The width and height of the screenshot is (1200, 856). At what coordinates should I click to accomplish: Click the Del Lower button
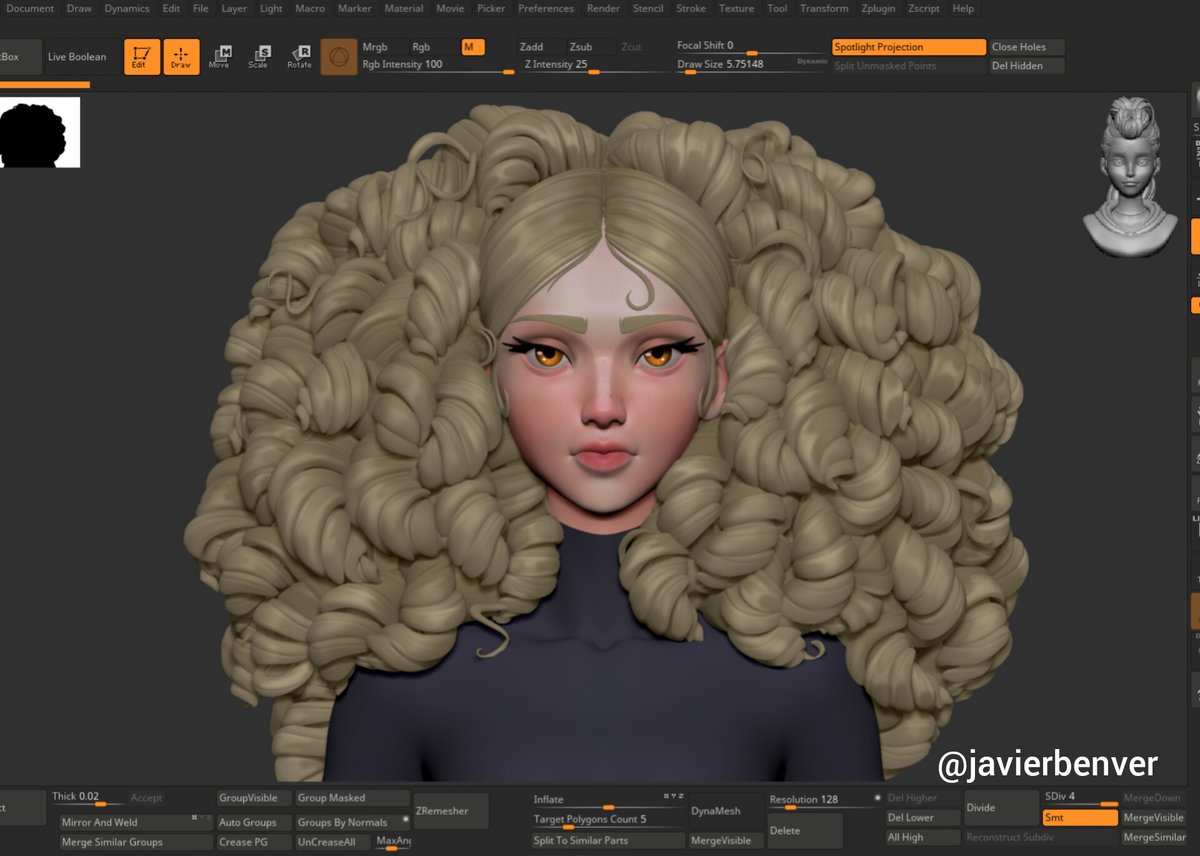tap(923, 818)
